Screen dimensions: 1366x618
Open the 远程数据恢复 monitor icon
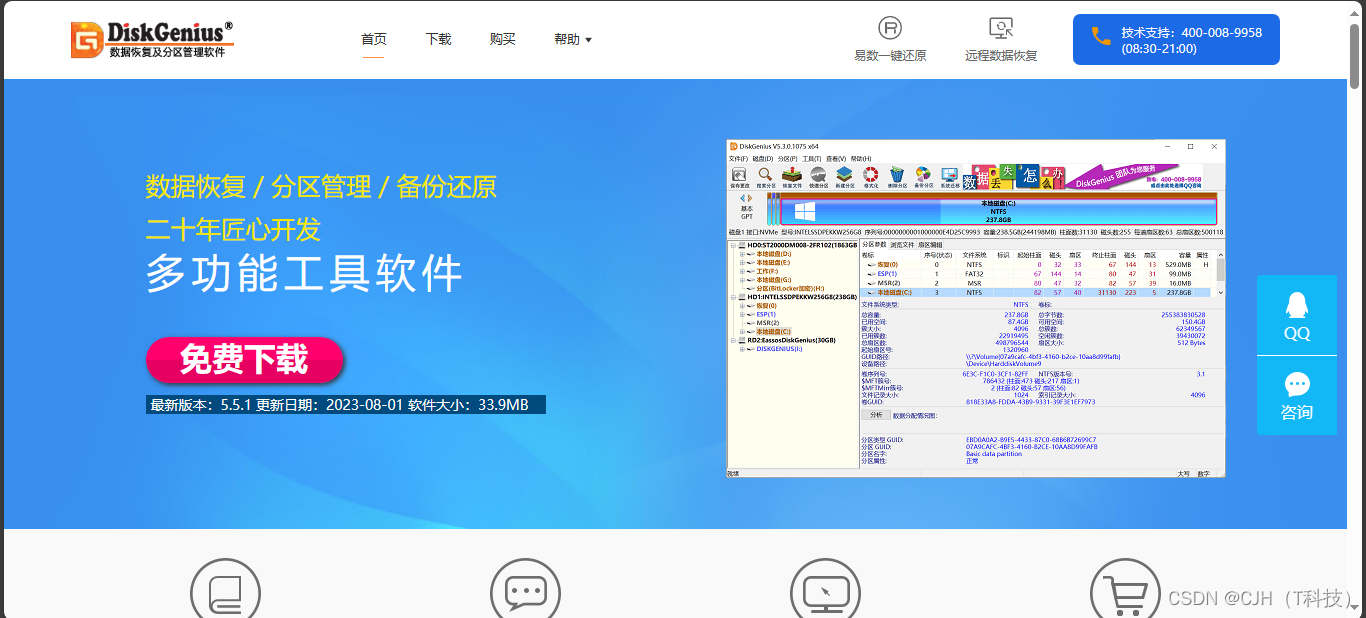click(1001, 27)
